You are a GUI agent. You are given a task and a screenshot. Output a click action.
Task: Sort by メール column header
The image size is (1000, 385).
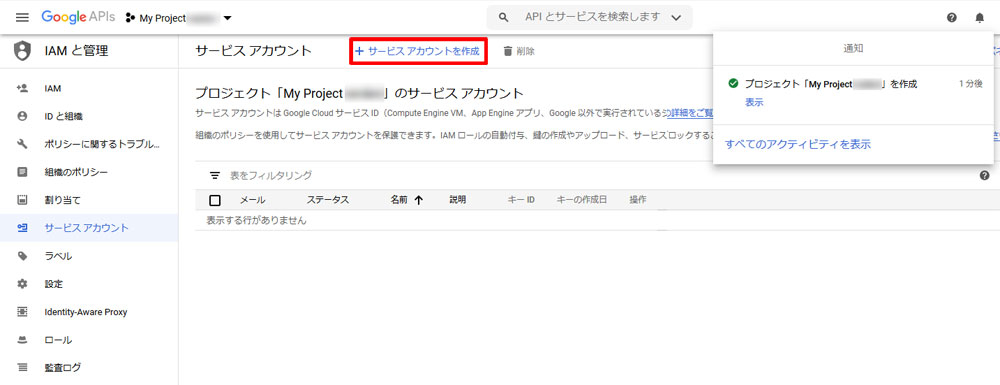pos(253,200)
